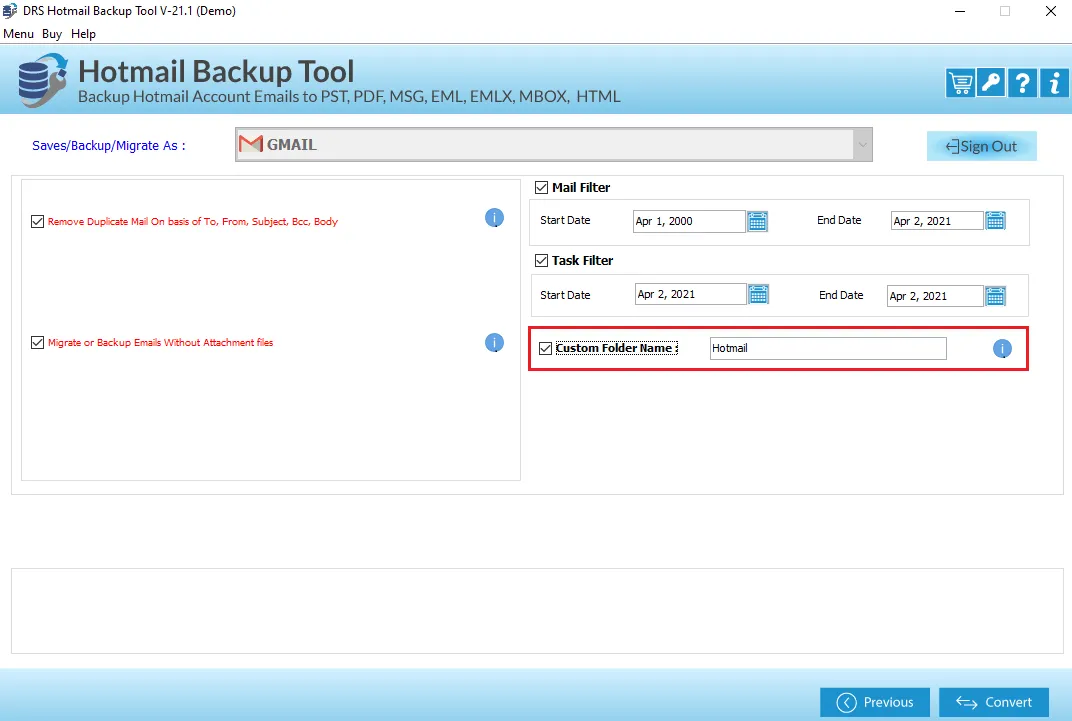Image resolution: width=1072 pixels, height=721 pixels.
Task: Click the Mail Filter Start Date field
Action: (x=689, y=221)
